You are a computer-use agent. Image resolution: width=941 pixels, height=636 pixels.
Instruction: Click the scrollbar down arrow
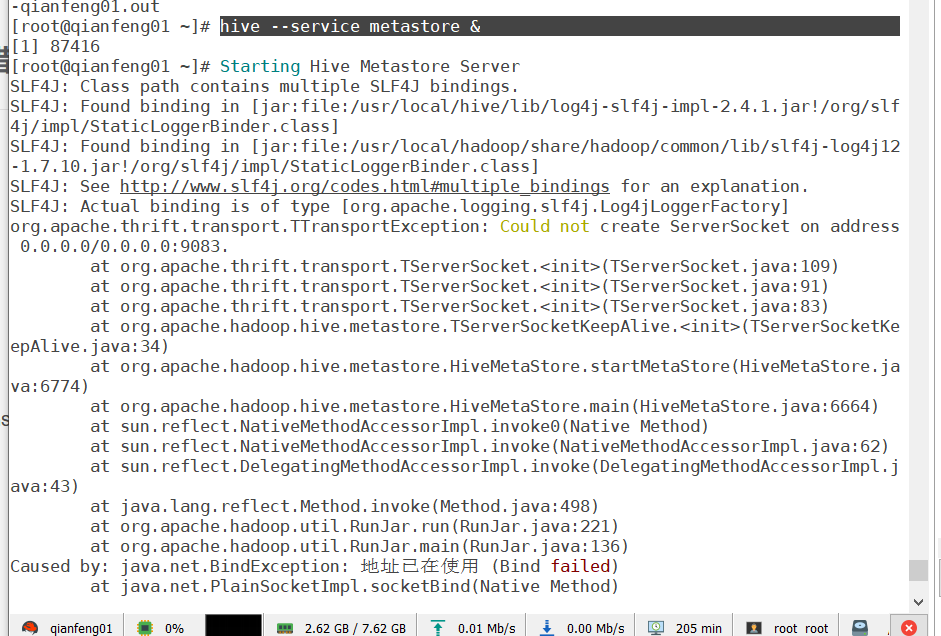(919, 601)
